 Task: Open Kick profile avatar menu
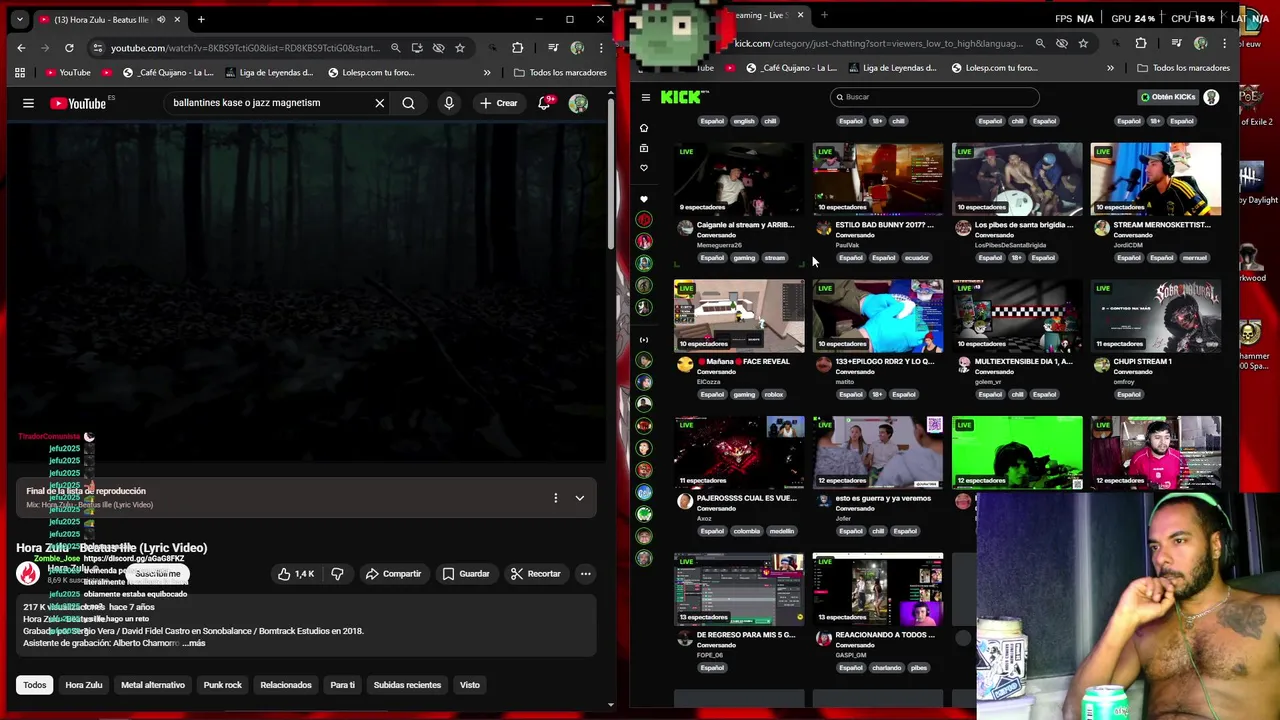coord(1211,97)
